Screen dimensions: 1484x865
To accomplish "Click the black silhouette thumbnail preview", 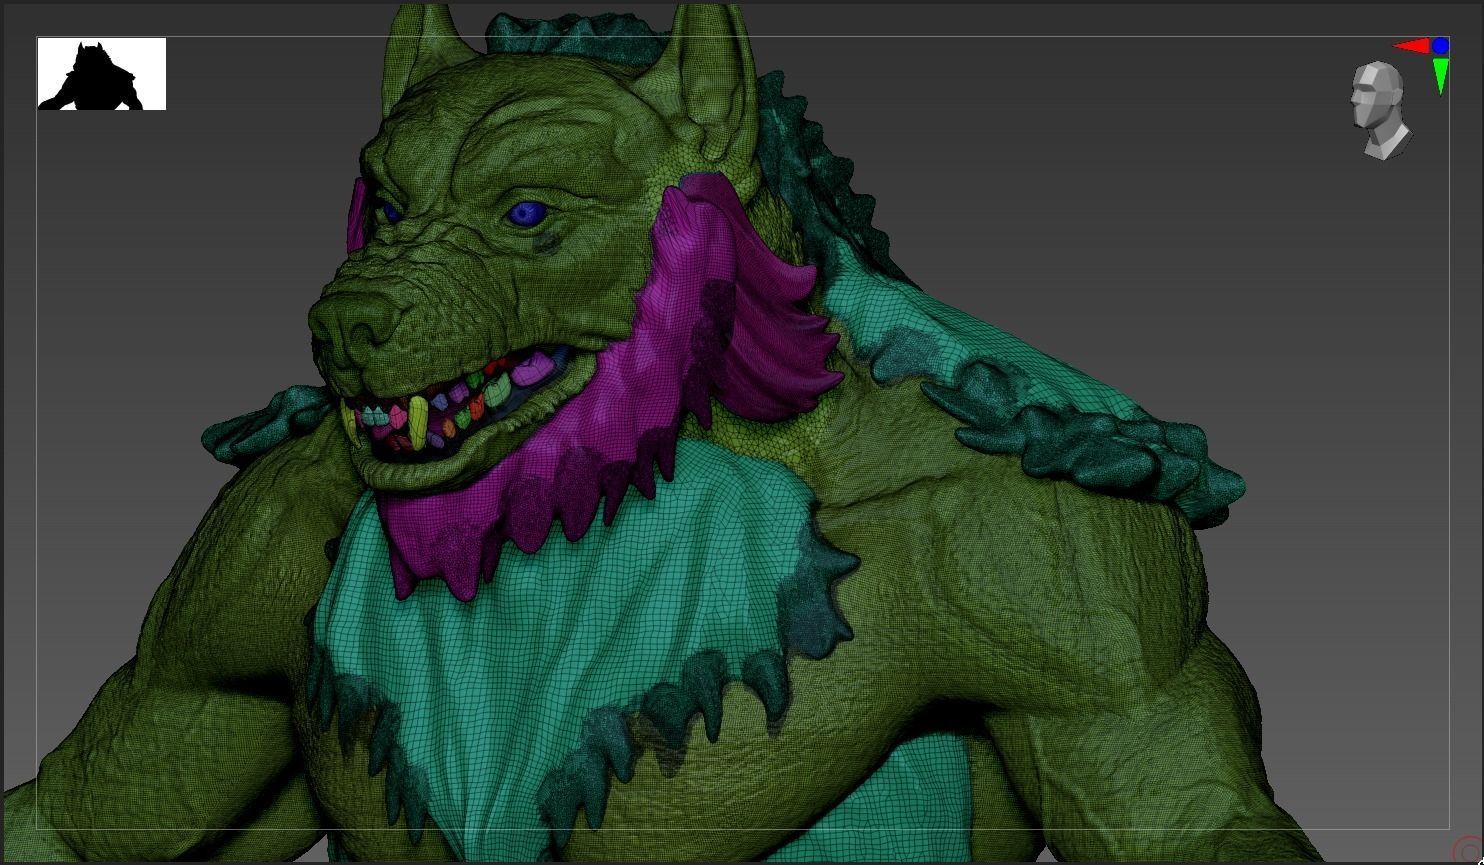I will [102, 74].
